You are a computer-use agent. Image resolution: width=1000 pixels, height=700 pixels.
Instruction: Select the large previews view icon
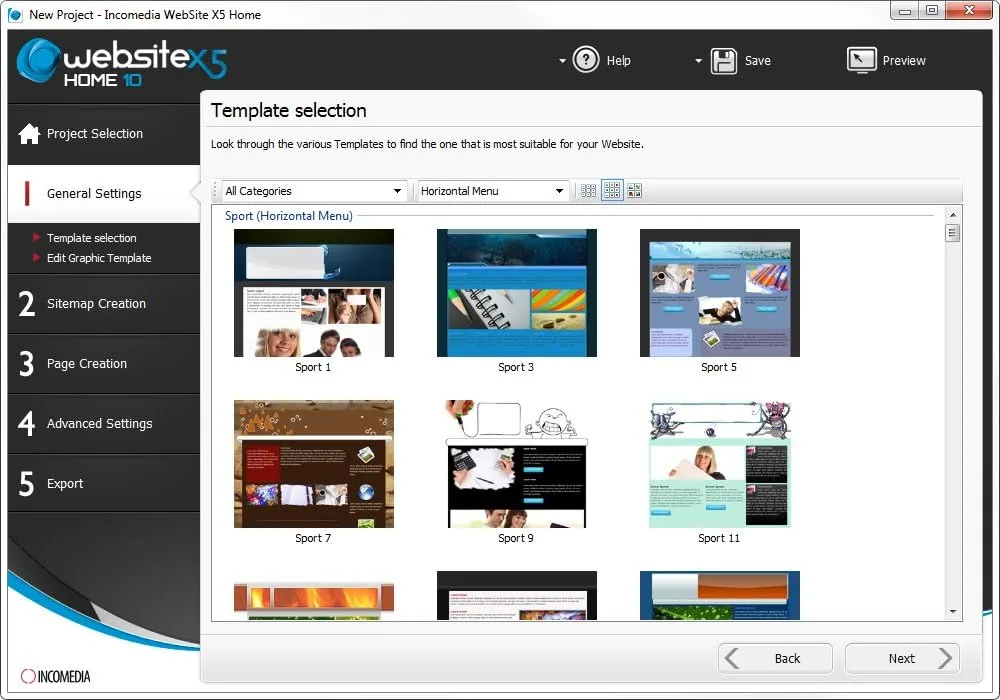pyautogui.click(x=635, y=190)
